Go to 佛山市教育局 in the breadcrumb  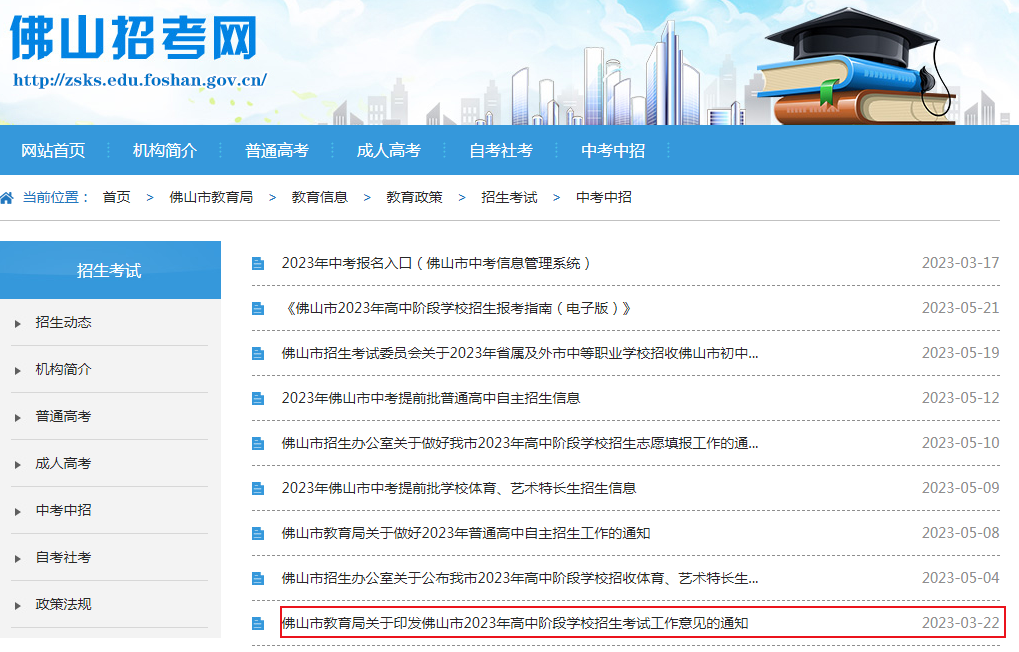[210, 198]
